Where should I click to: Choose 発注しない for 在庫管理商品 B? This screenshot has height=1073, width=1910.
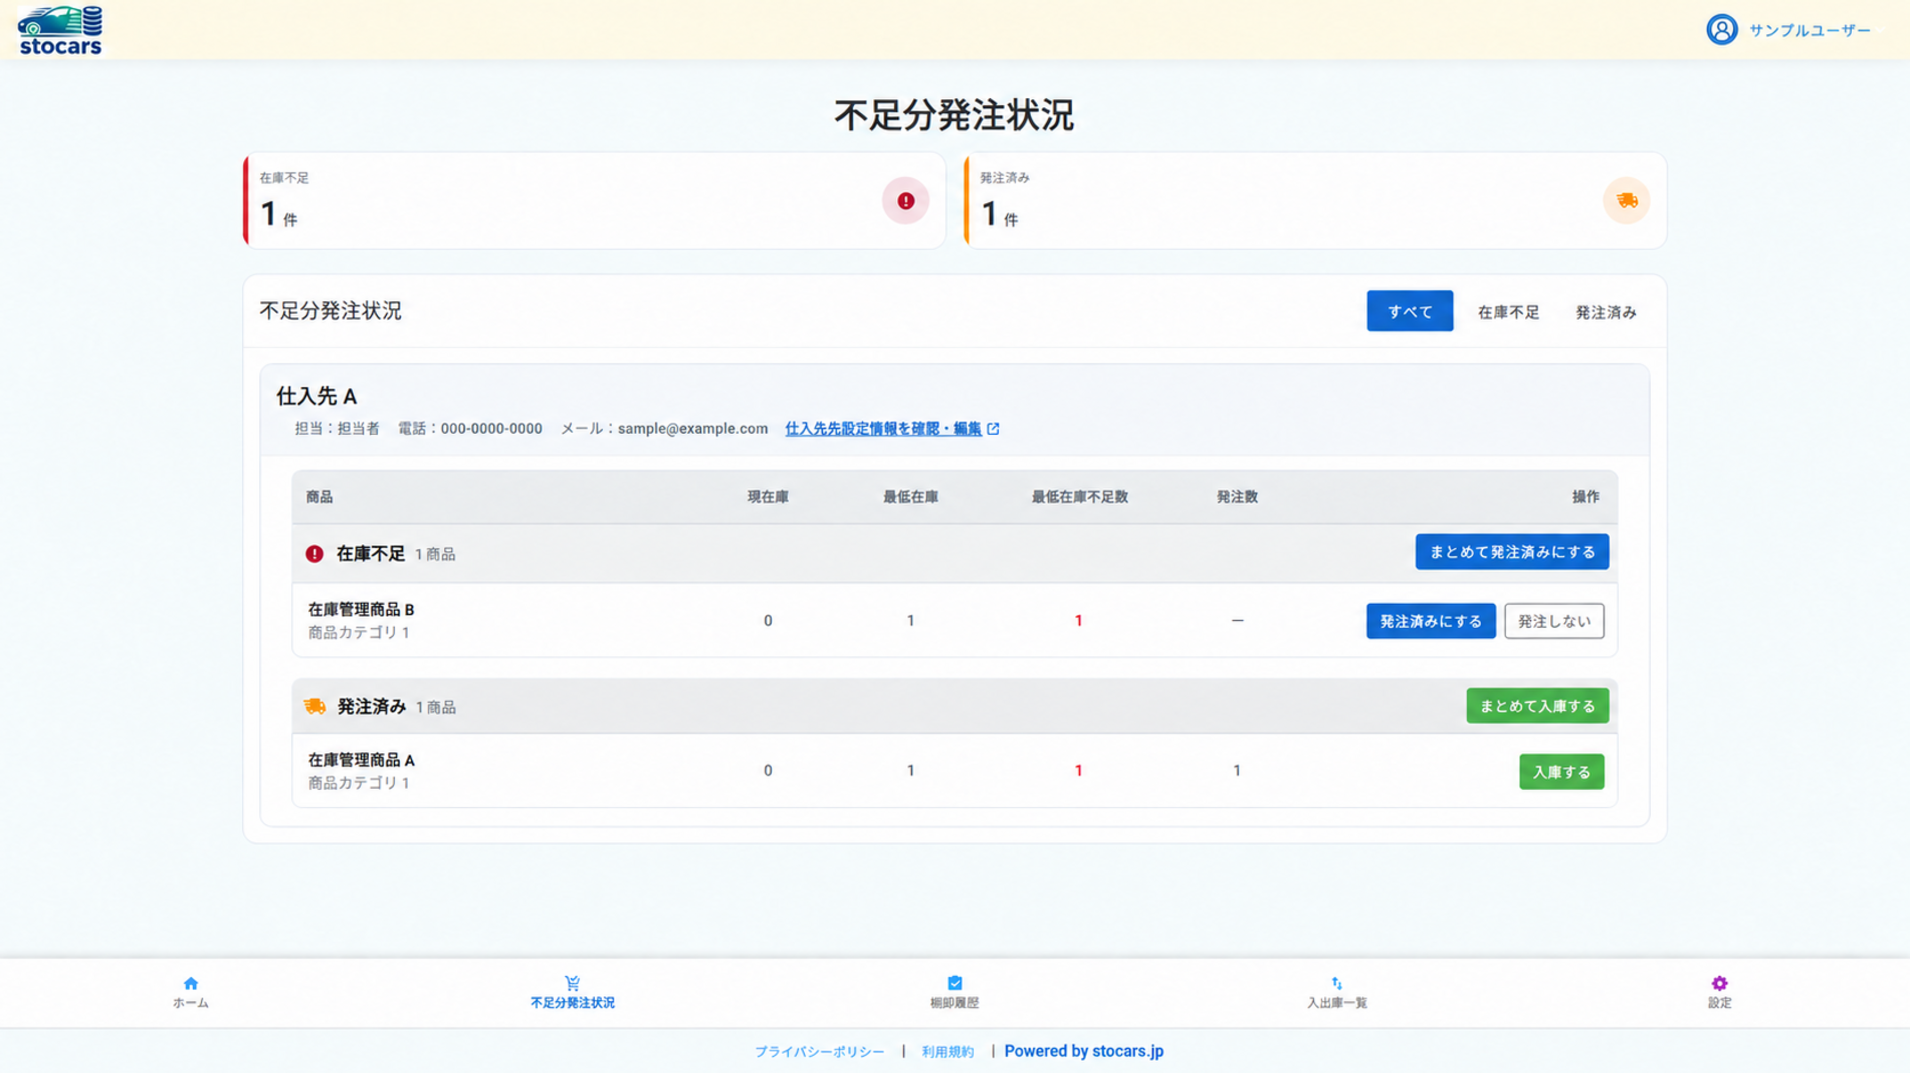point(1553,621)
